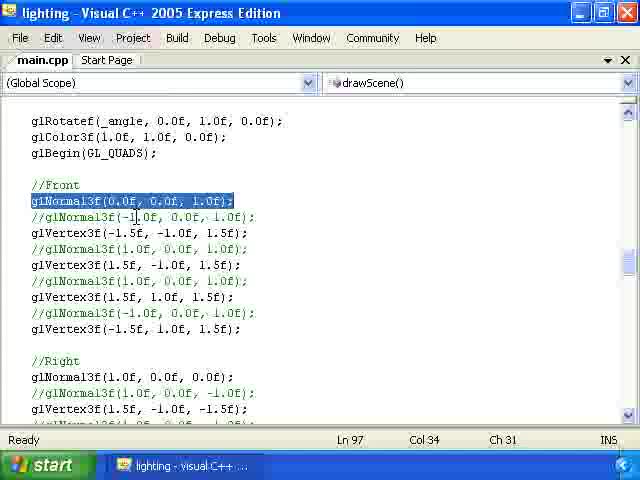Click the glNormal3f(1.0f, 0.0f, 0.0f) line
The image size is (640, 480).
click(x=132, y=377)
